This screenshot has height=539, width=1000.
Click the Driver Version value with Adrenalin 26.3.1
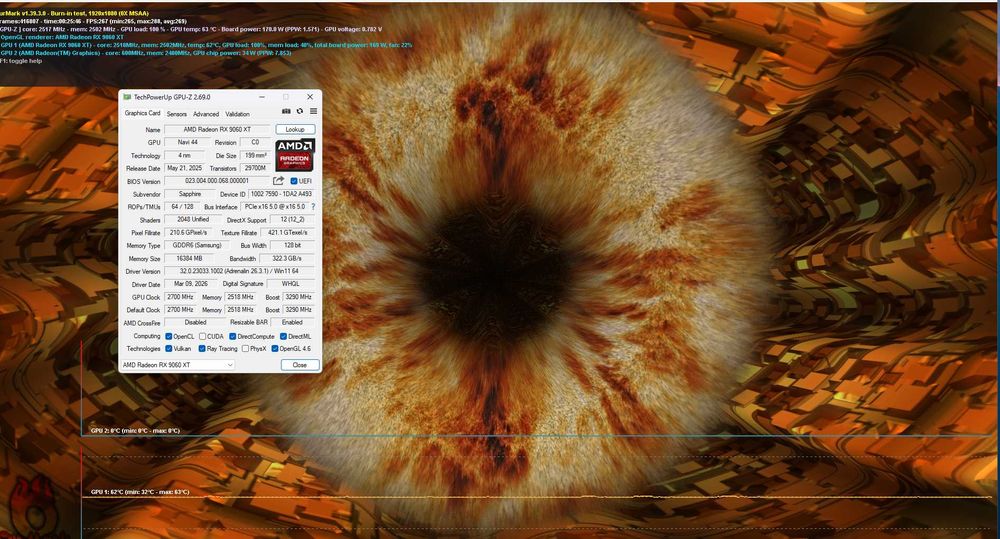[x=239, y=271]
